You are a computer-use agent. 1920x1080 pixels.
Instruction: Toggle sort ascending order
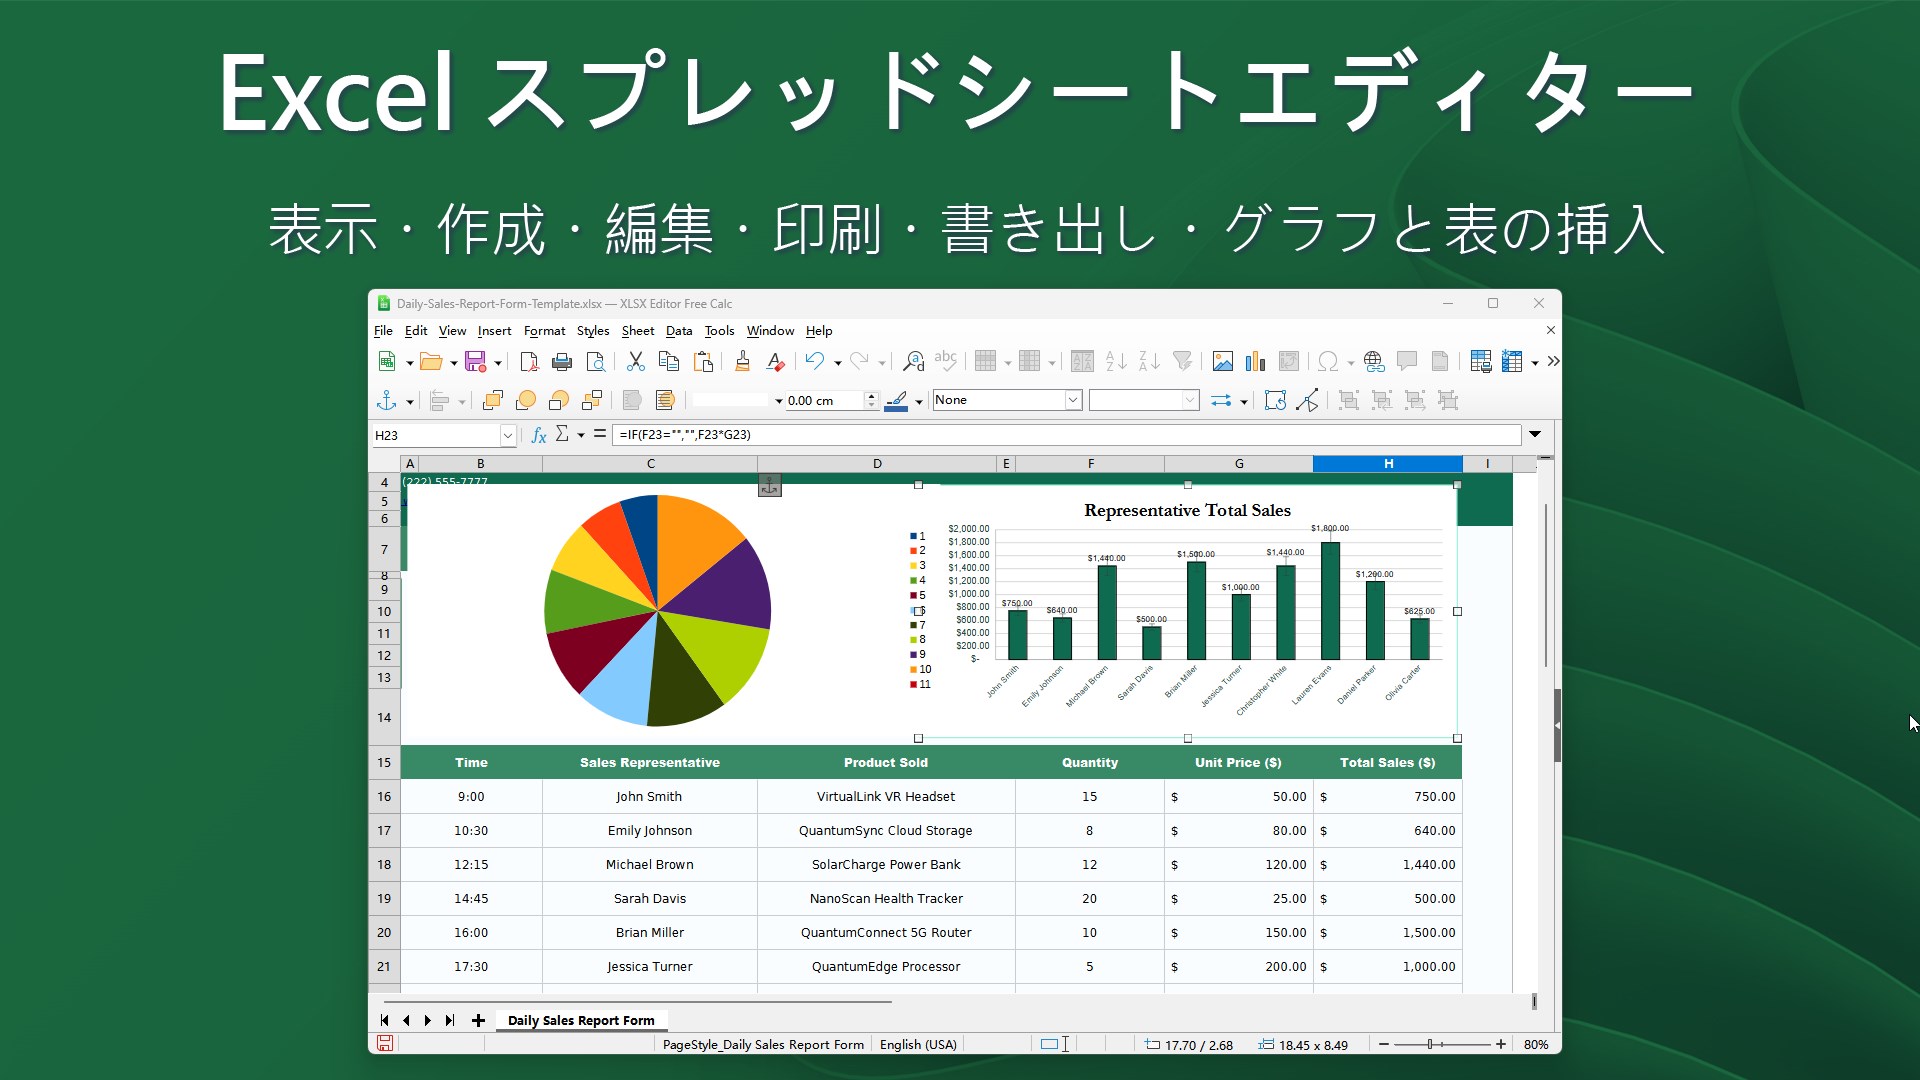pos(1113,362)
